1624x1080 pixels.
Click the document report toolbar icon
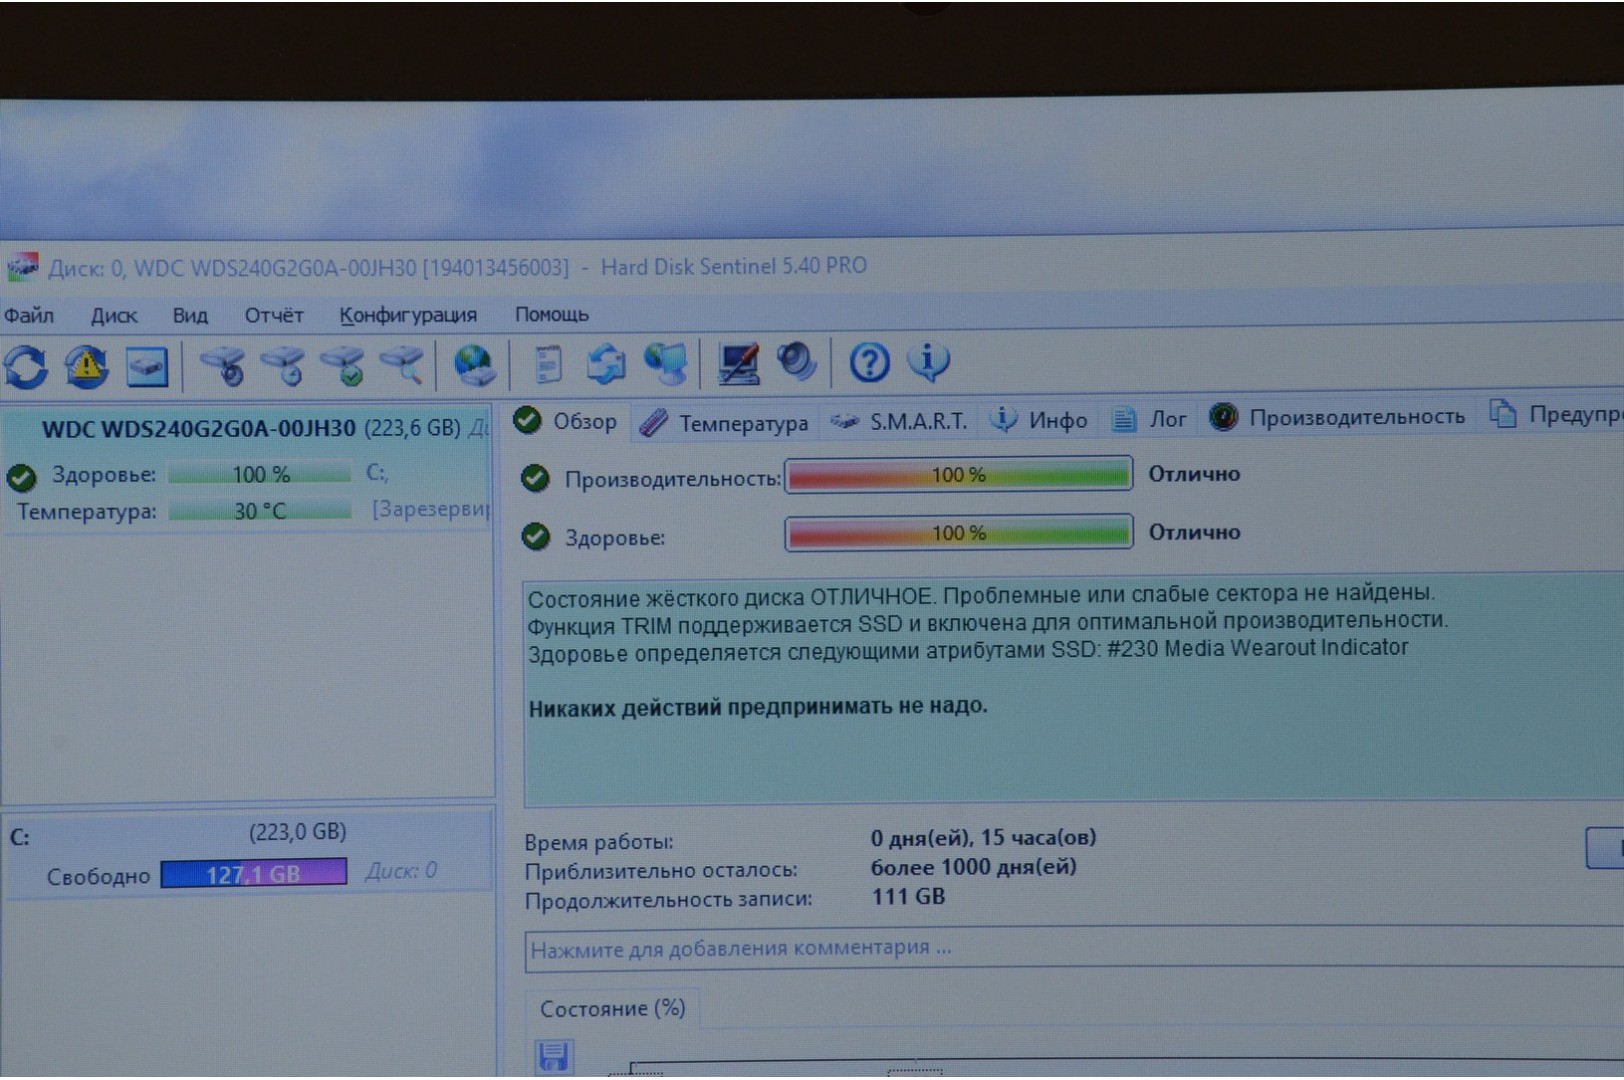coord(547,365)
